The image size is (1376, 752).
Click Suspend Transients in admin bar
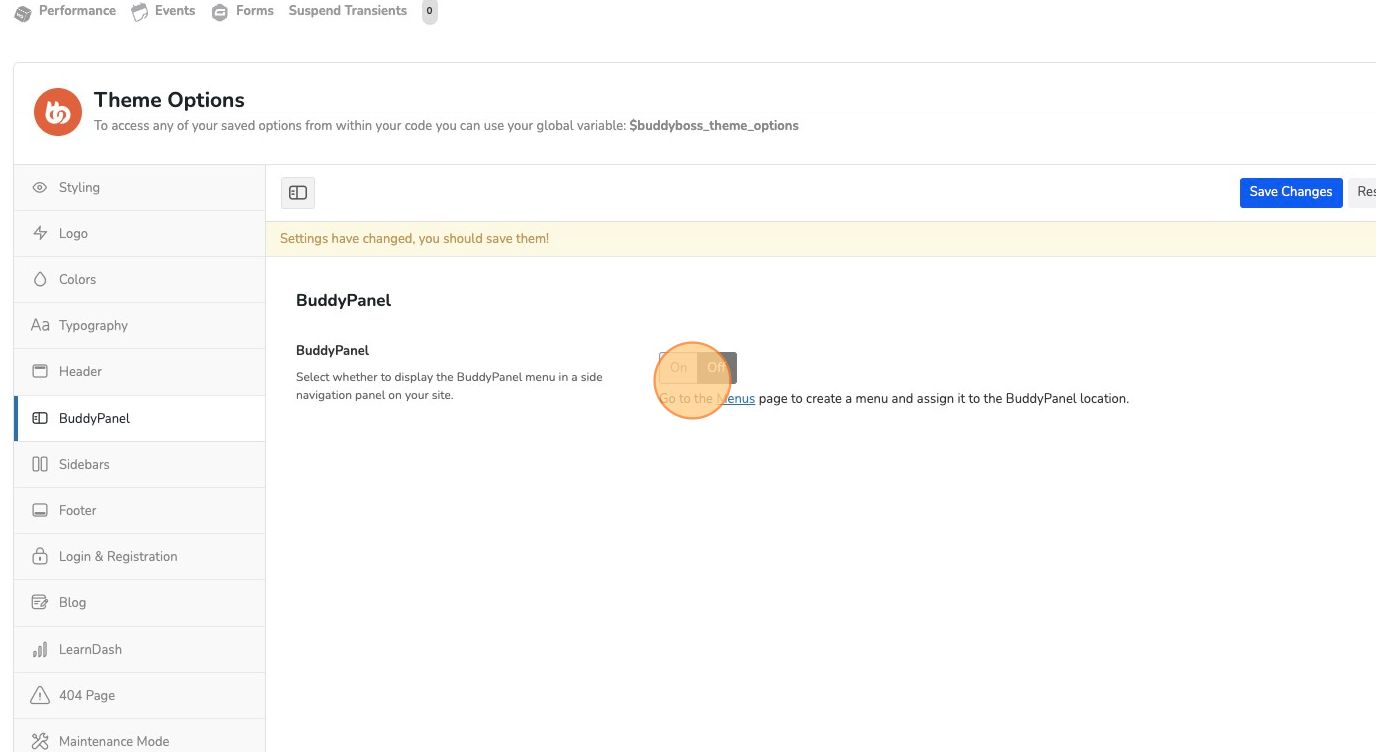[x=348, y=11]
